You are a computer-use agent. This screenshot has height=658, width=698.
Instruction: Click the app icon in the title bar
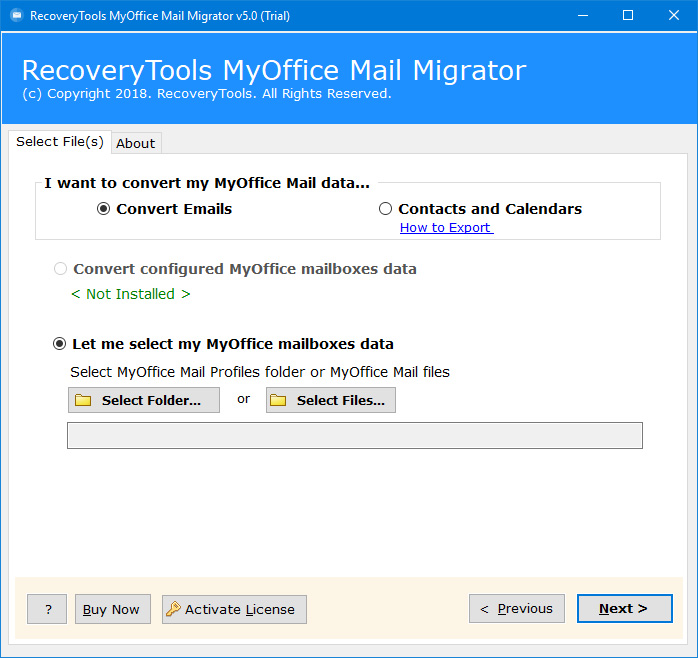click(x=17, y=16)
